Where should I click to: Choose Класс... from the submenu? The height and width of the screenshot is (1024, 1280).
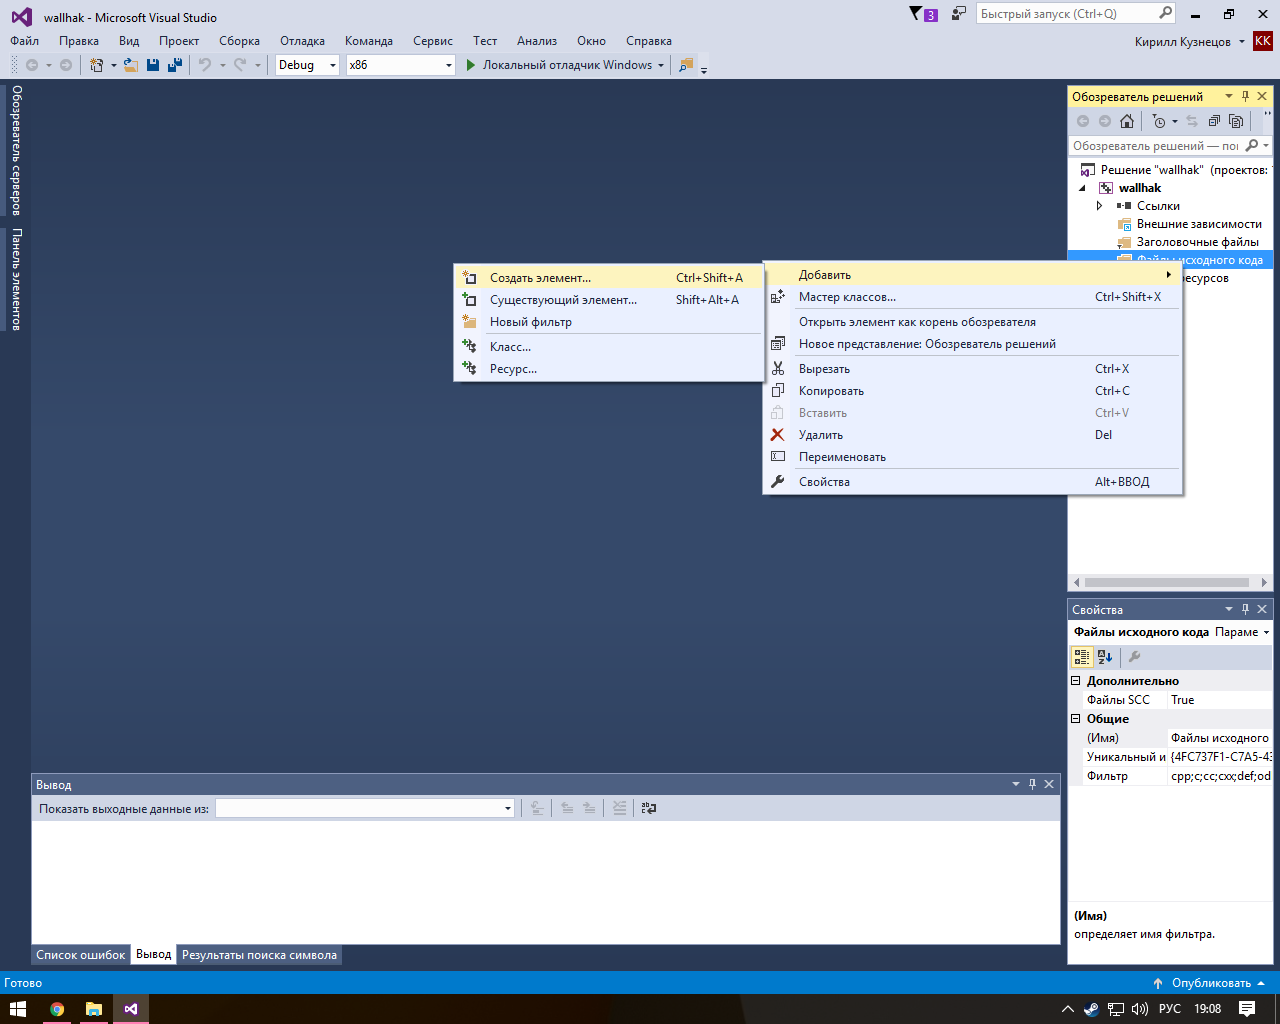(608, 347)
